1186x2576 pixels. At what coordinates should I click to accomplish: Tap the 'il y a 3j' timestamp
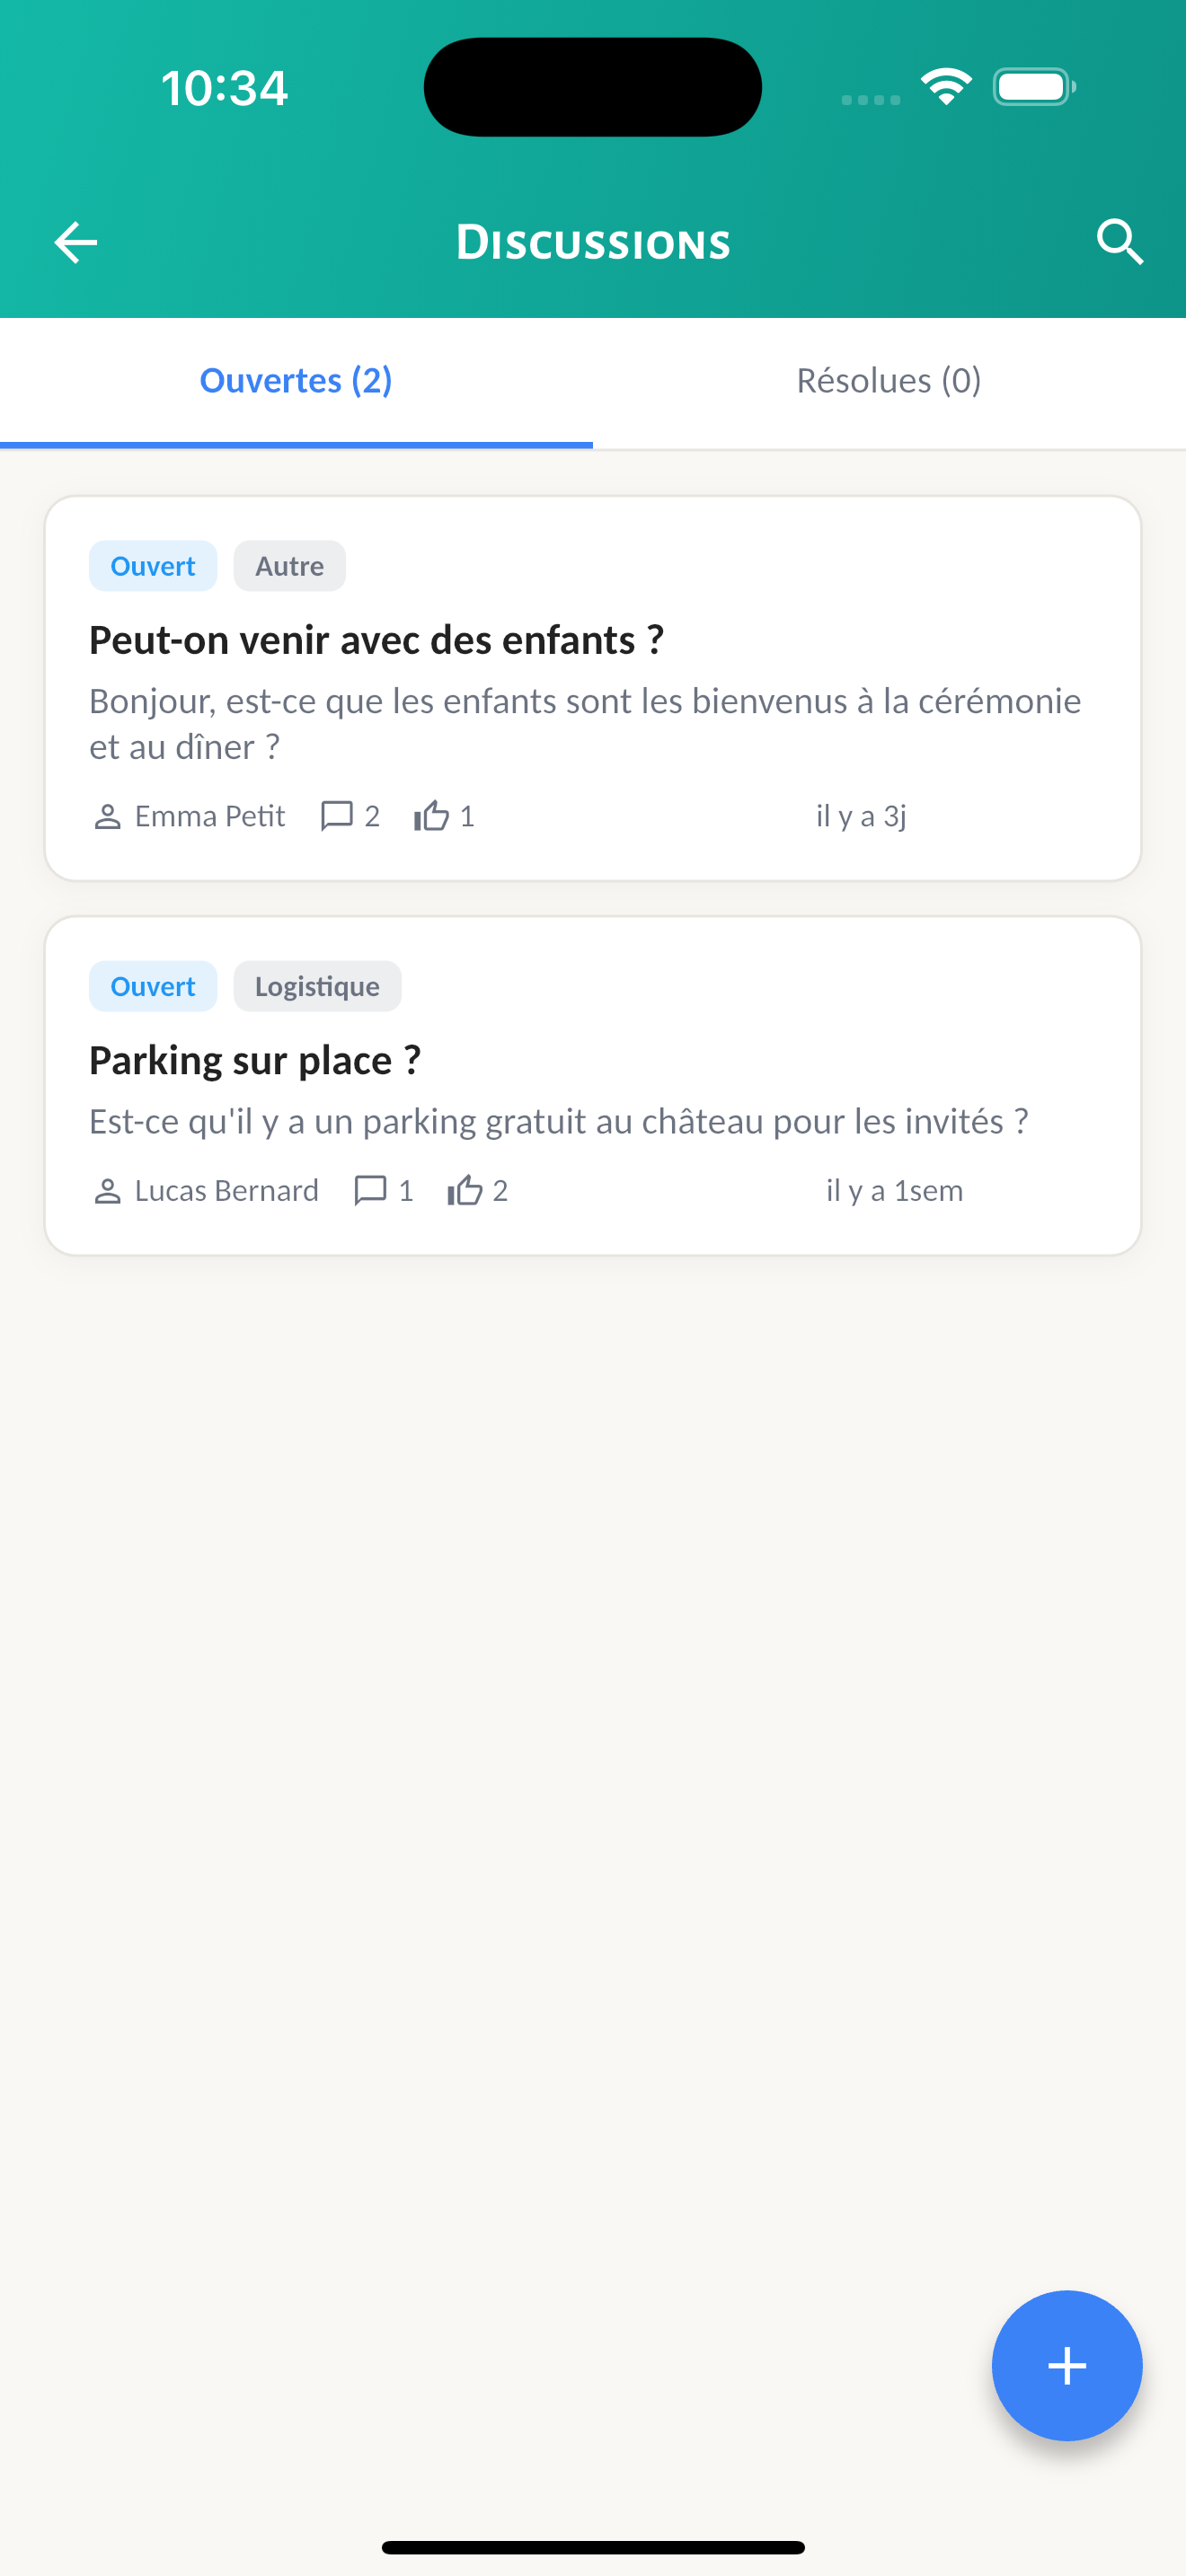pos(861,816)
